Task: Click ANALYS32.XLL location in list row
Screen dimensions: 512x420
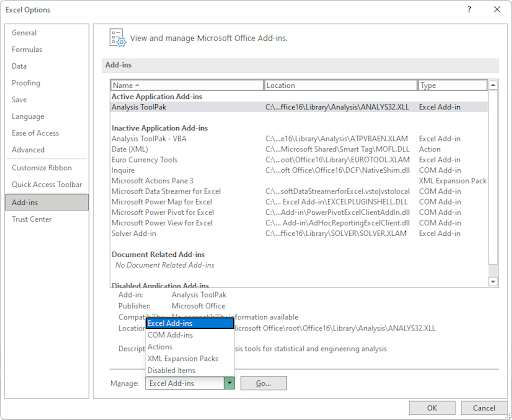Action: (337, 107)
